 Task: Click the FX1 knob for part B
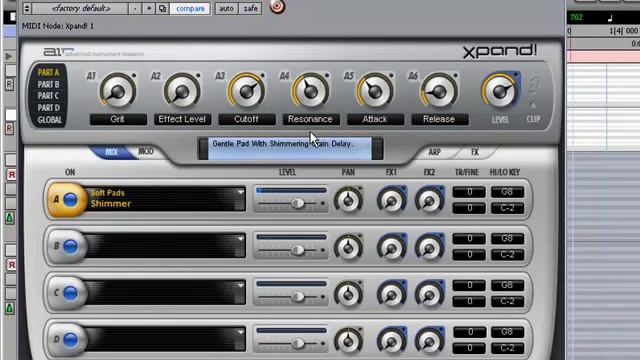391,247
